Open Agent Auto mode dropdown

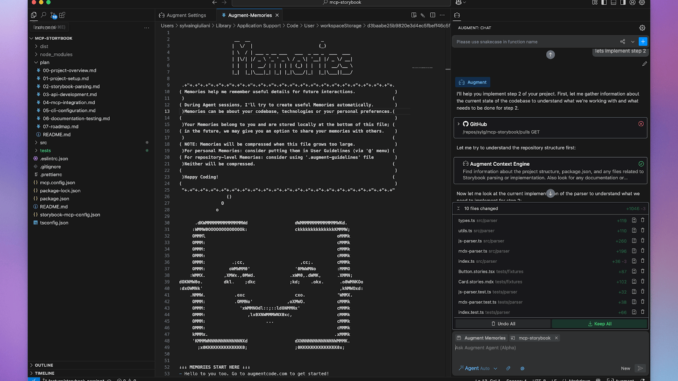click(478, 368)
